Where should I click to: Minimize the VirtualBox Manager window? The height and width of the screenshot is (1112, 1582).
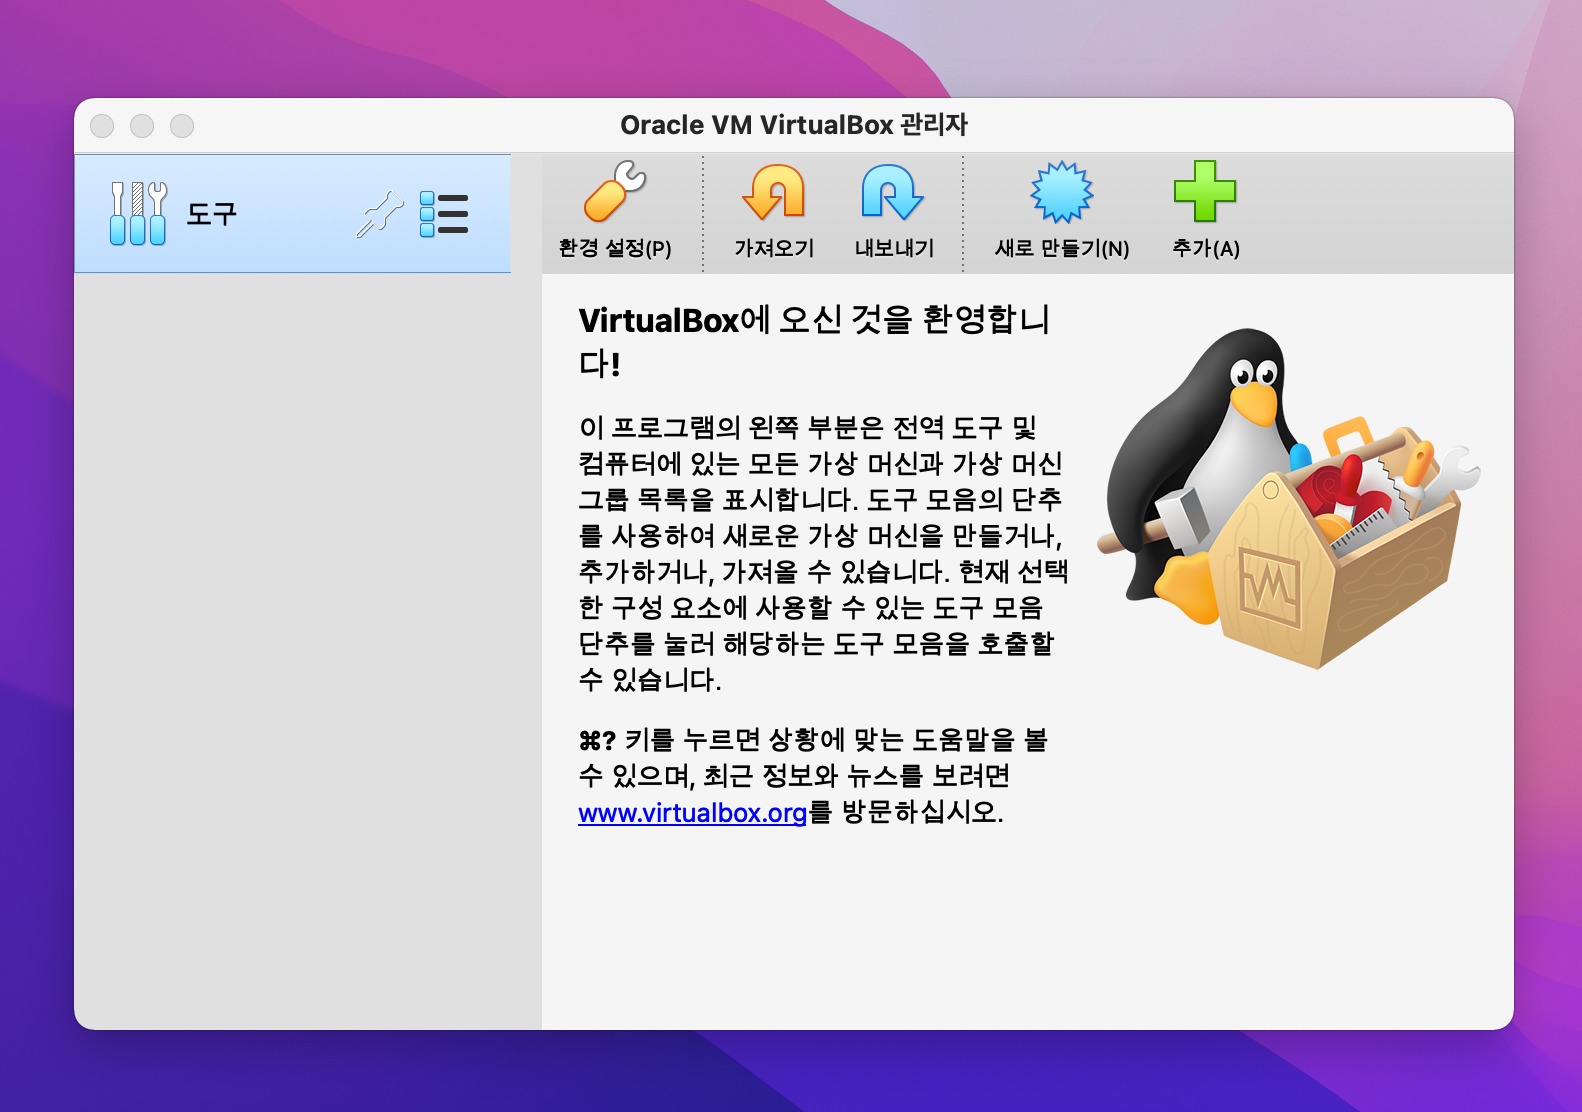(x=142, y=126)
